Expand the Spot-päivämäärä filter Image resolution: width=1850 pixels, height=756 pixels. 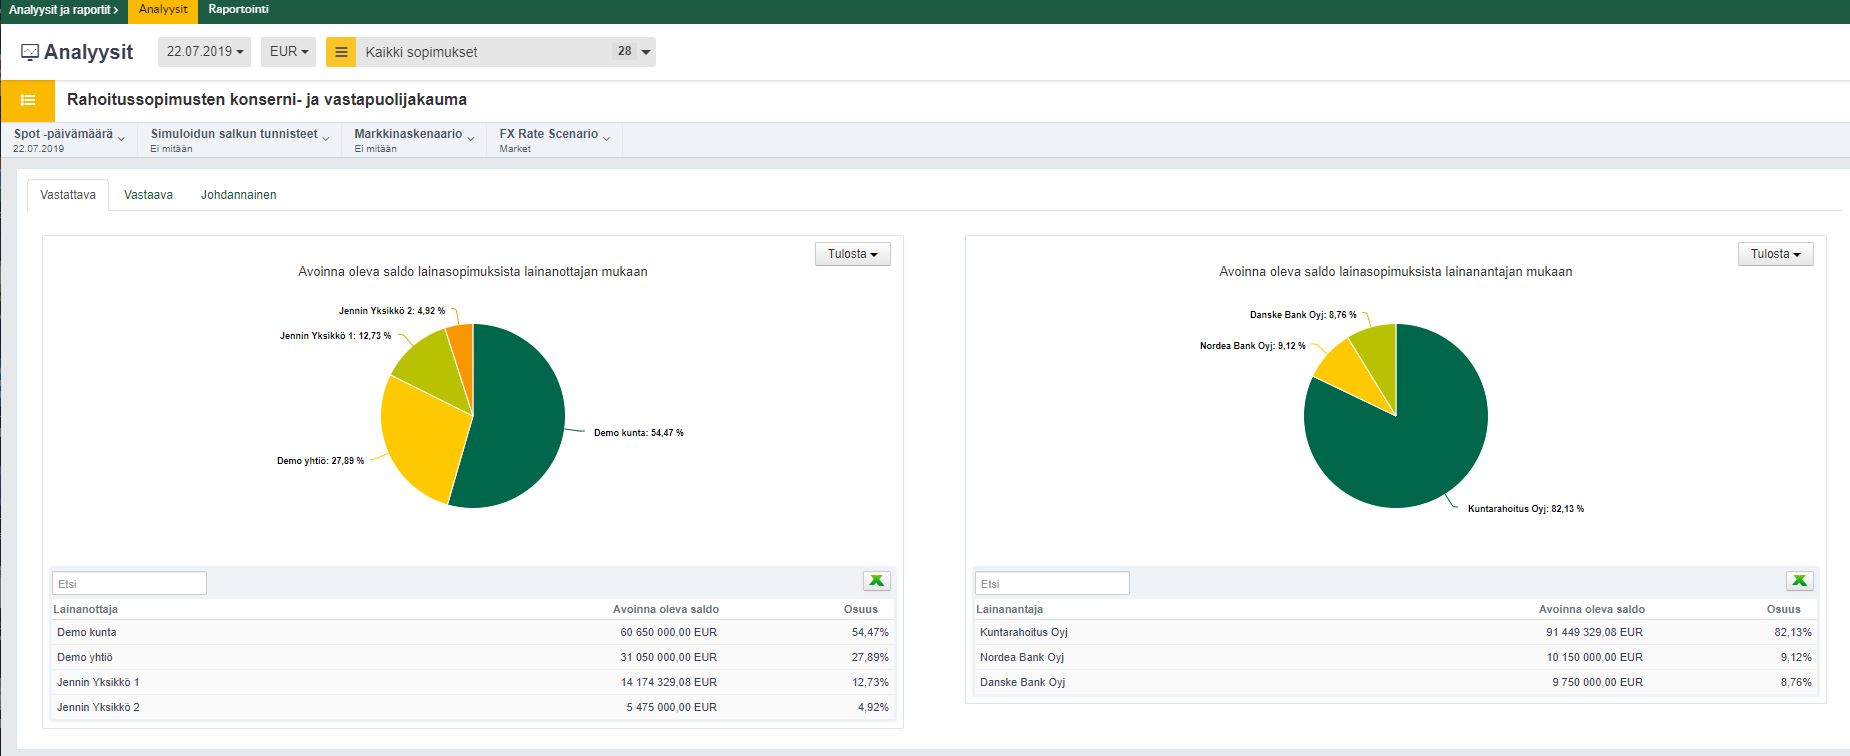tap(69, 140)
